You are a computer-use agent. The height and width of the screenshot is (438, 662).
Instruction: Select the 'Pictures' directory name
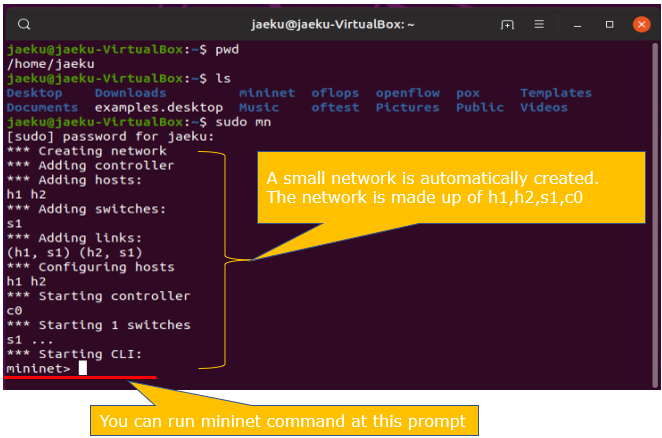407,107
